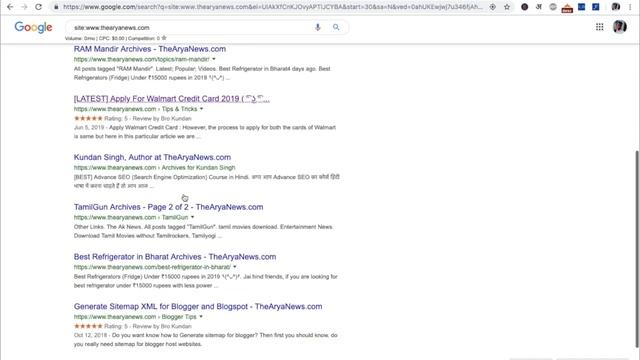Screen dimensions: 640x360
Task: Run search with the magnifier icon
Action: tap(336, 27)
